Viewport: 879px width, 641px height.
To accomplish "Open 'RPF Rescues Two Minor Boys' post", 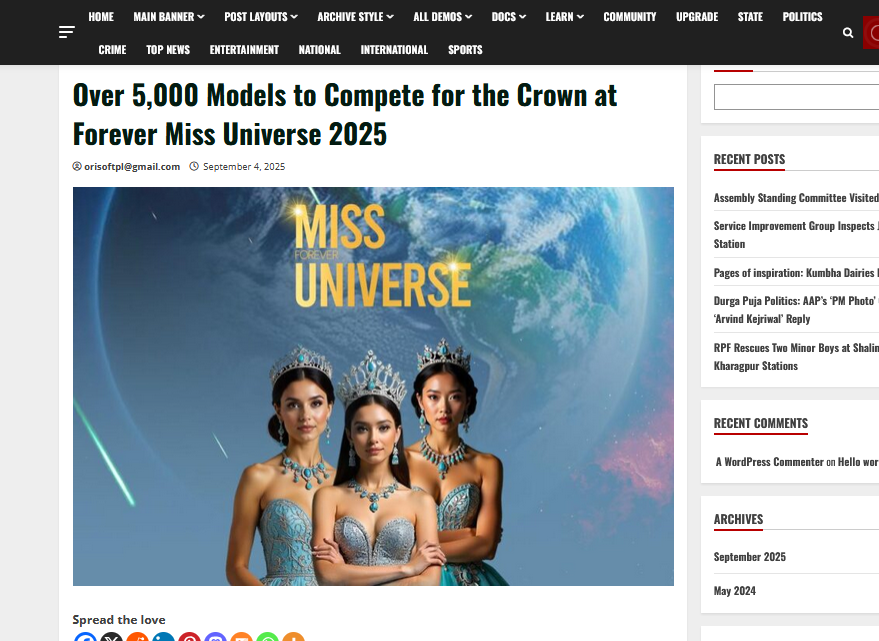I will [796, 357].
